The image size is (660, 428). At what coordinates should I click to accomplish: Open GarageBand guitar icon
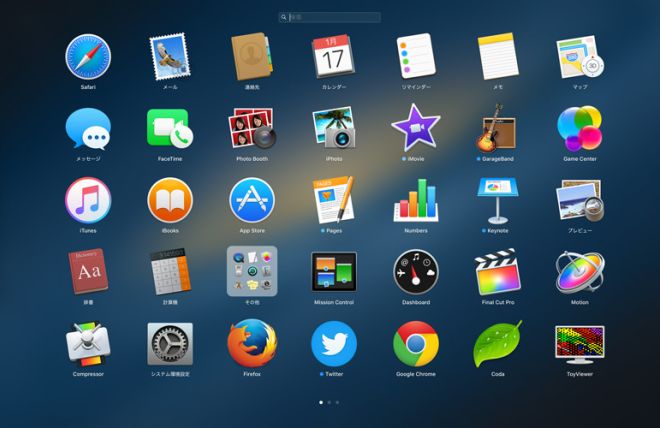pyautogui.click(x=496, y=129)
